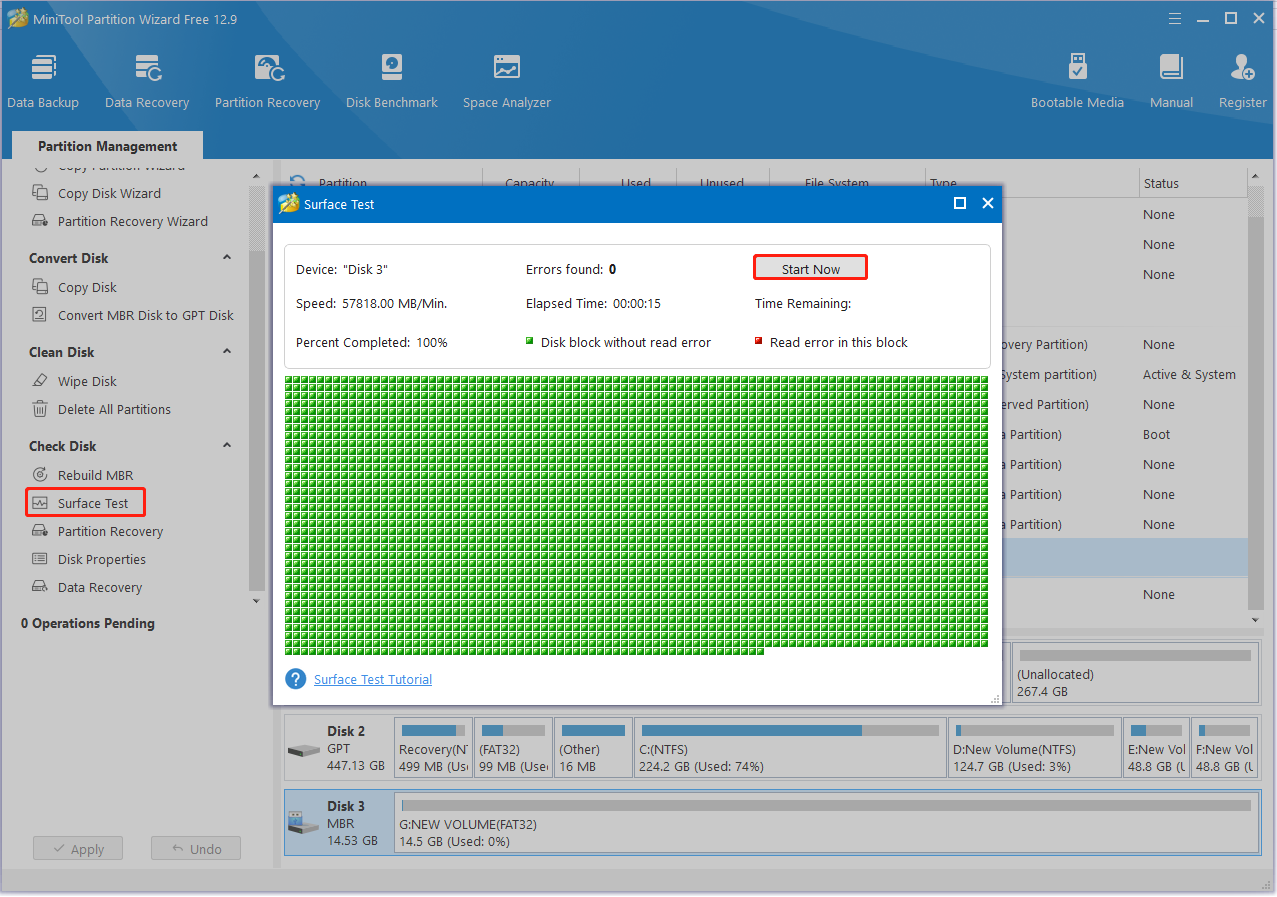Start Disk Benchmark
The width and height of the screenshot is (1277, 897).
click(392, 82)
